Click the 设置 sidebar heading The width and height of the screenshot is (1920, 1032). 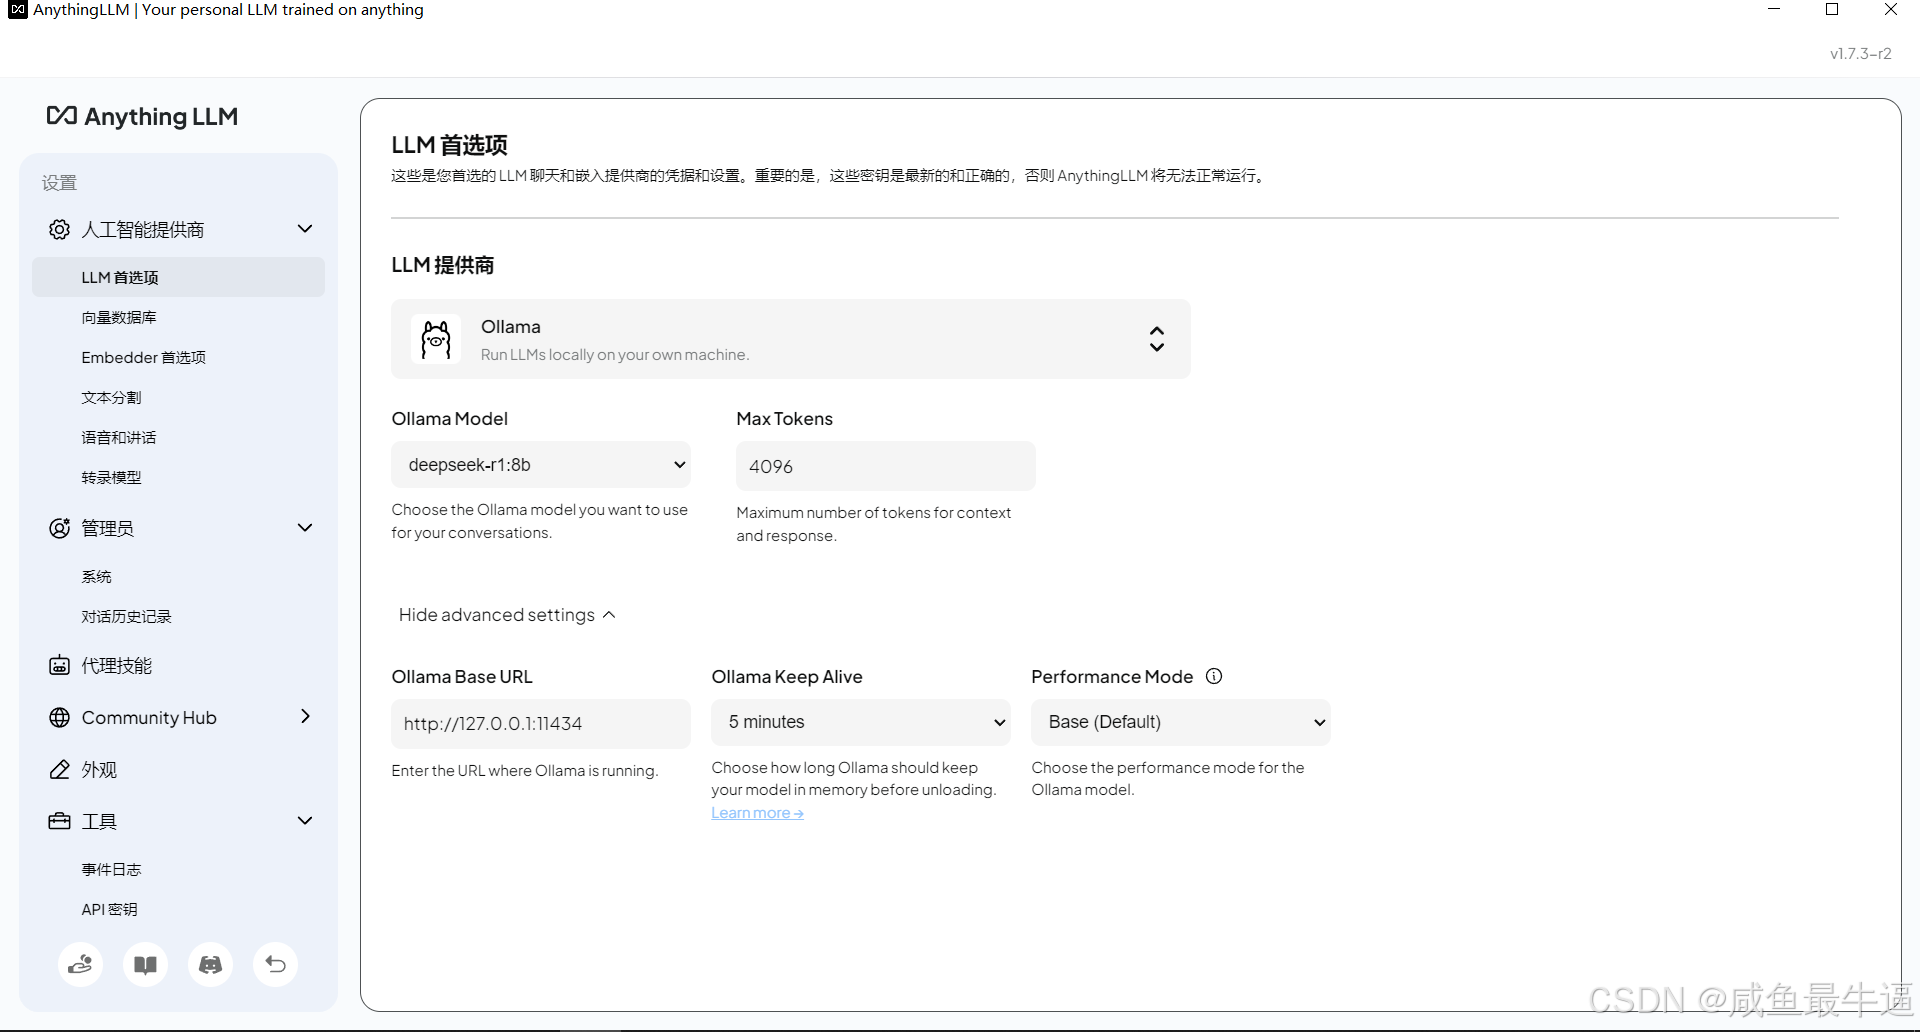(x=59, y=183)
